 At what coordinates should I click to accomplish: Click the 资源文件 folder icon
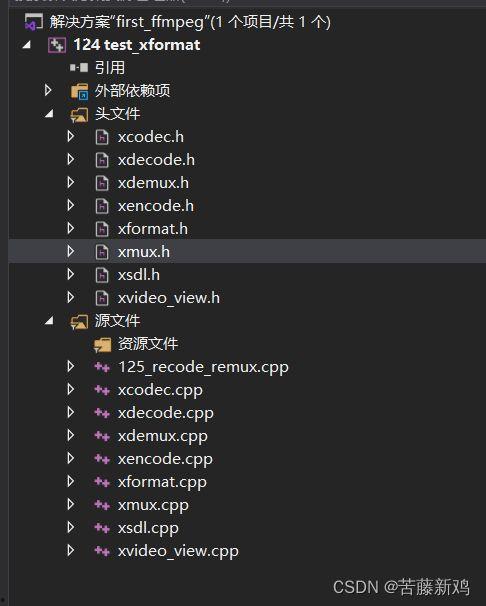tap(102, 344)
